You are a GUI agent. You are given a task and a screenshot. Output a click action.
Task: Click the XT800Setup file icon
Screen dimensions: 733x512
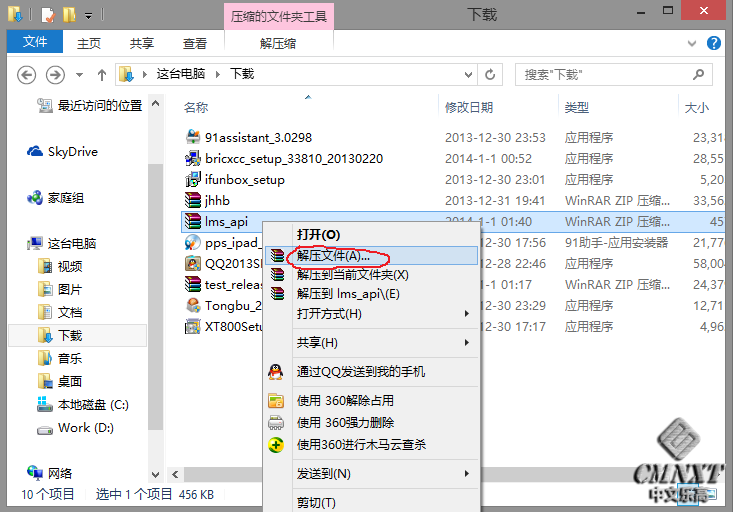(x=193, y=326)
